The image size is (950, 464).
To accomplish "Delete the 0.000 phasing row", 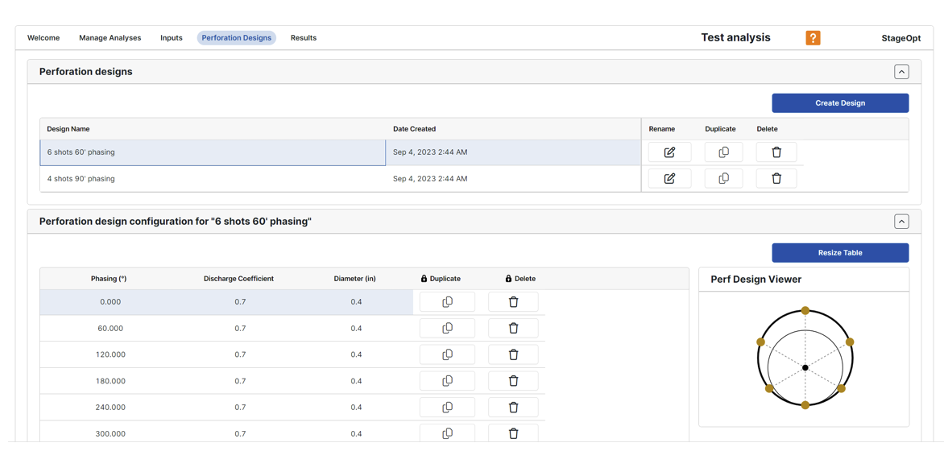I will (x=513, y=302).
